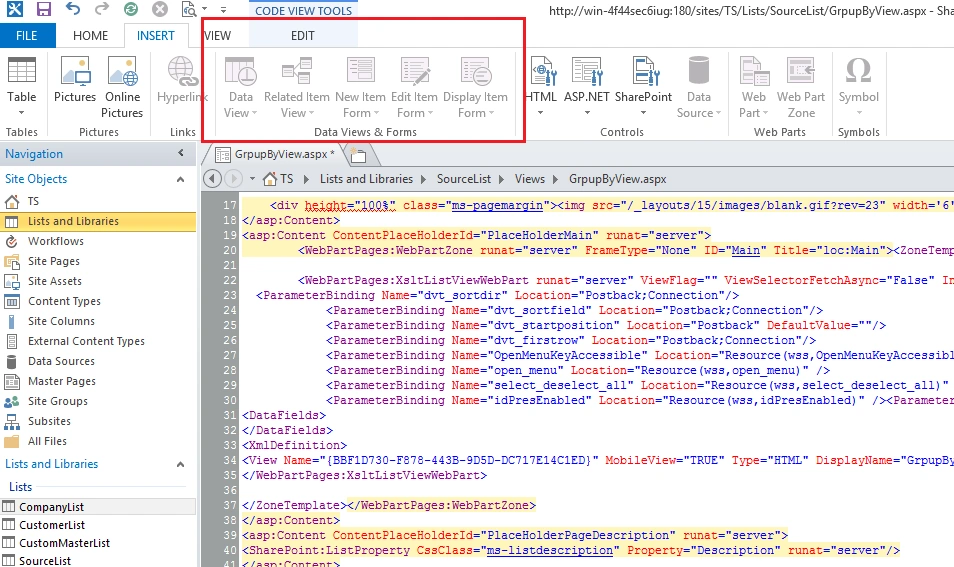Click the back navigation arrow button
This screenshot has height=567, width=954.
coord(212,179)
